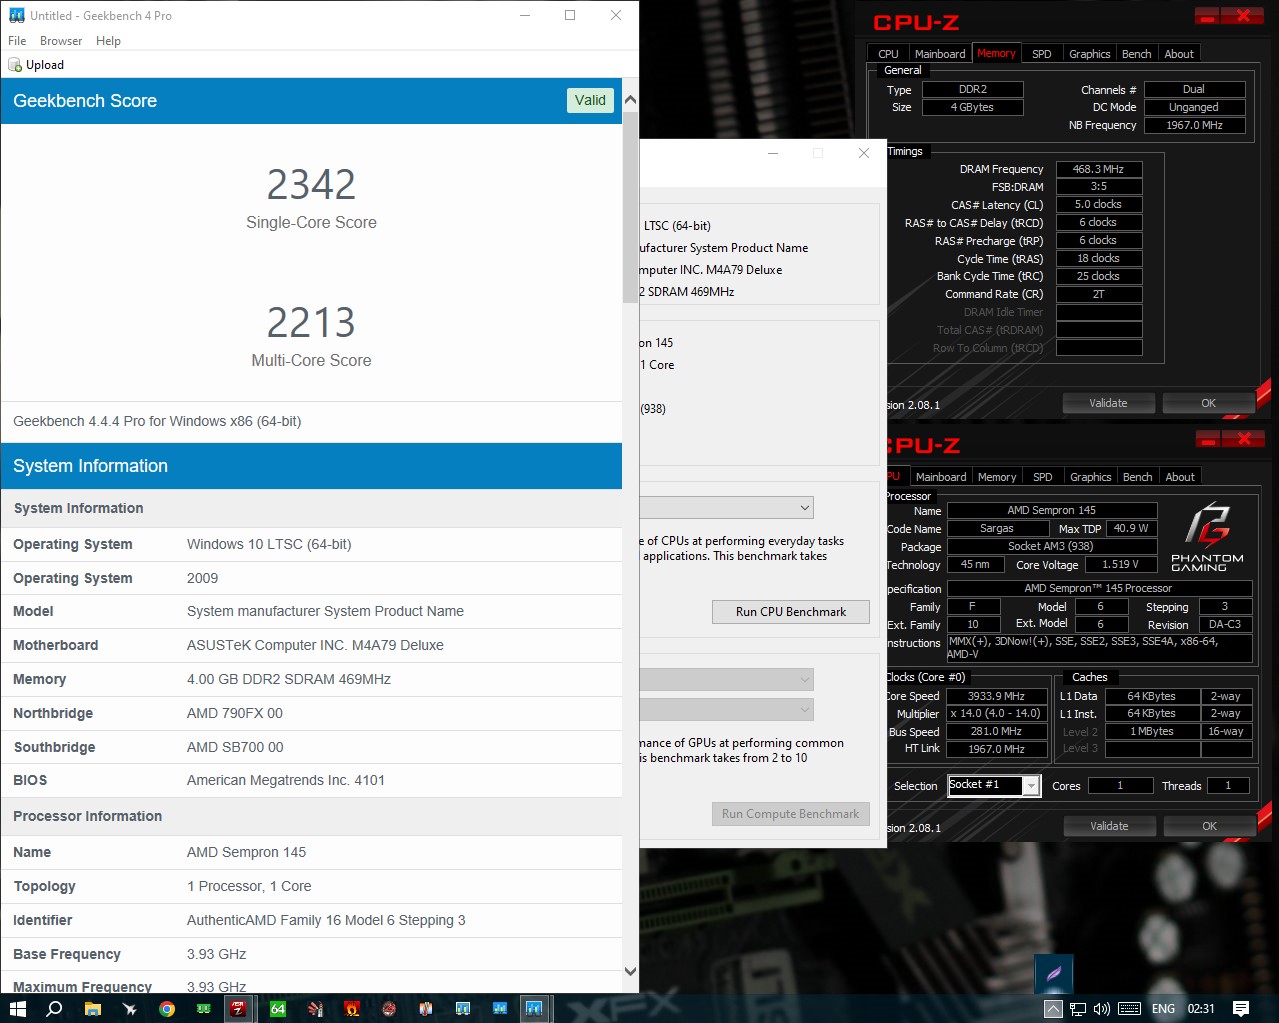Click Validate in lower CPU-Z window
The image size is (1279, 1023).
point(1109,826)
